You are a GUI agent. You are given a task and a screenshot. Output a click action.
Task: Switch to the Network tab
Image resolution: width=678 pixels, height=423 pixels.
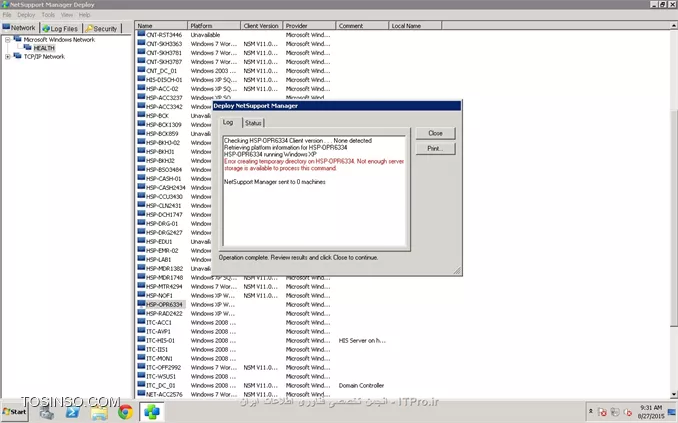click(19, 28)
